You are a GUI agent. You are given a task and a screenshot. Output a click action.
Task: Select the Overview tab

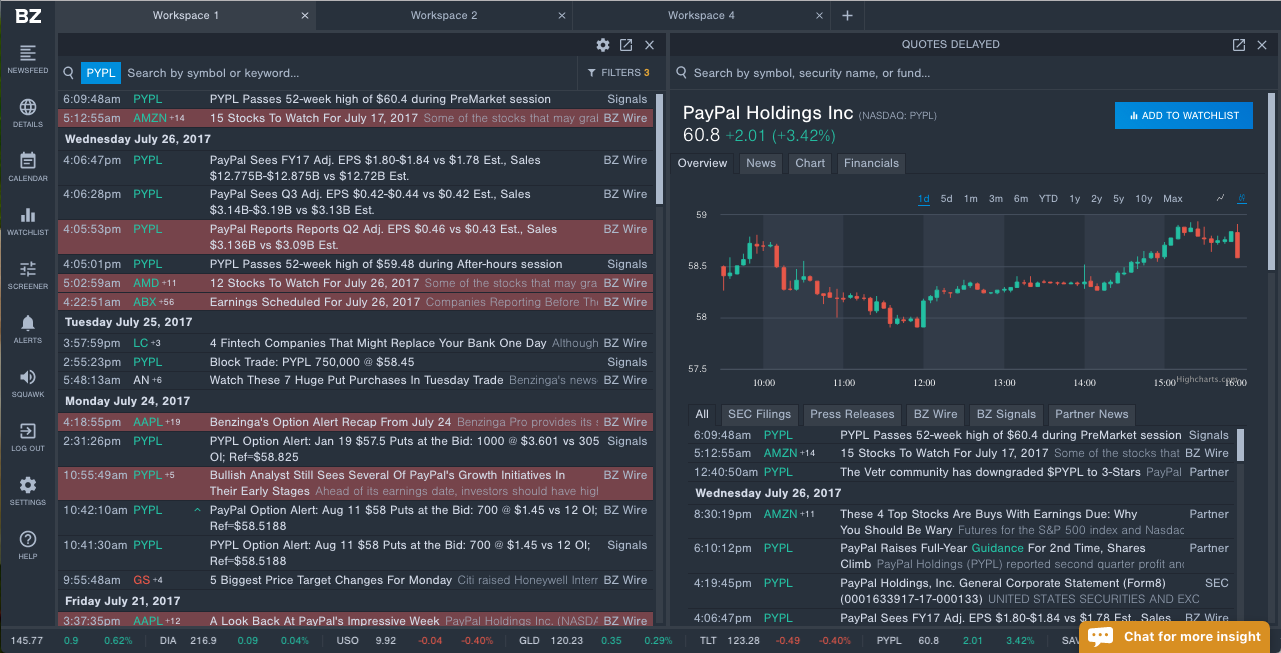pos(703,163)
